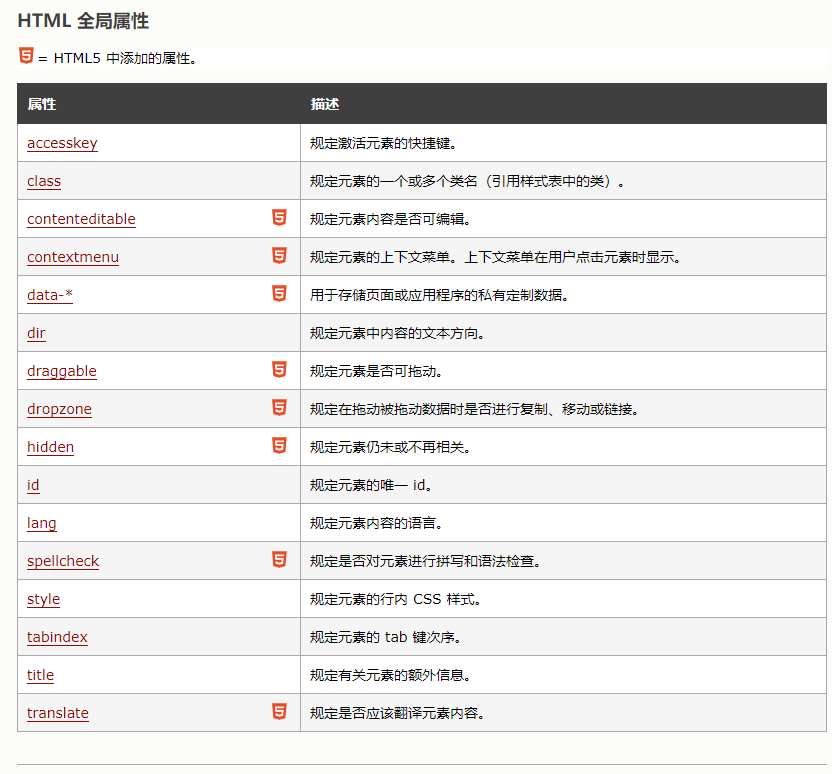Open the draggable attribute link
The image size is (832, 774).
62,371
